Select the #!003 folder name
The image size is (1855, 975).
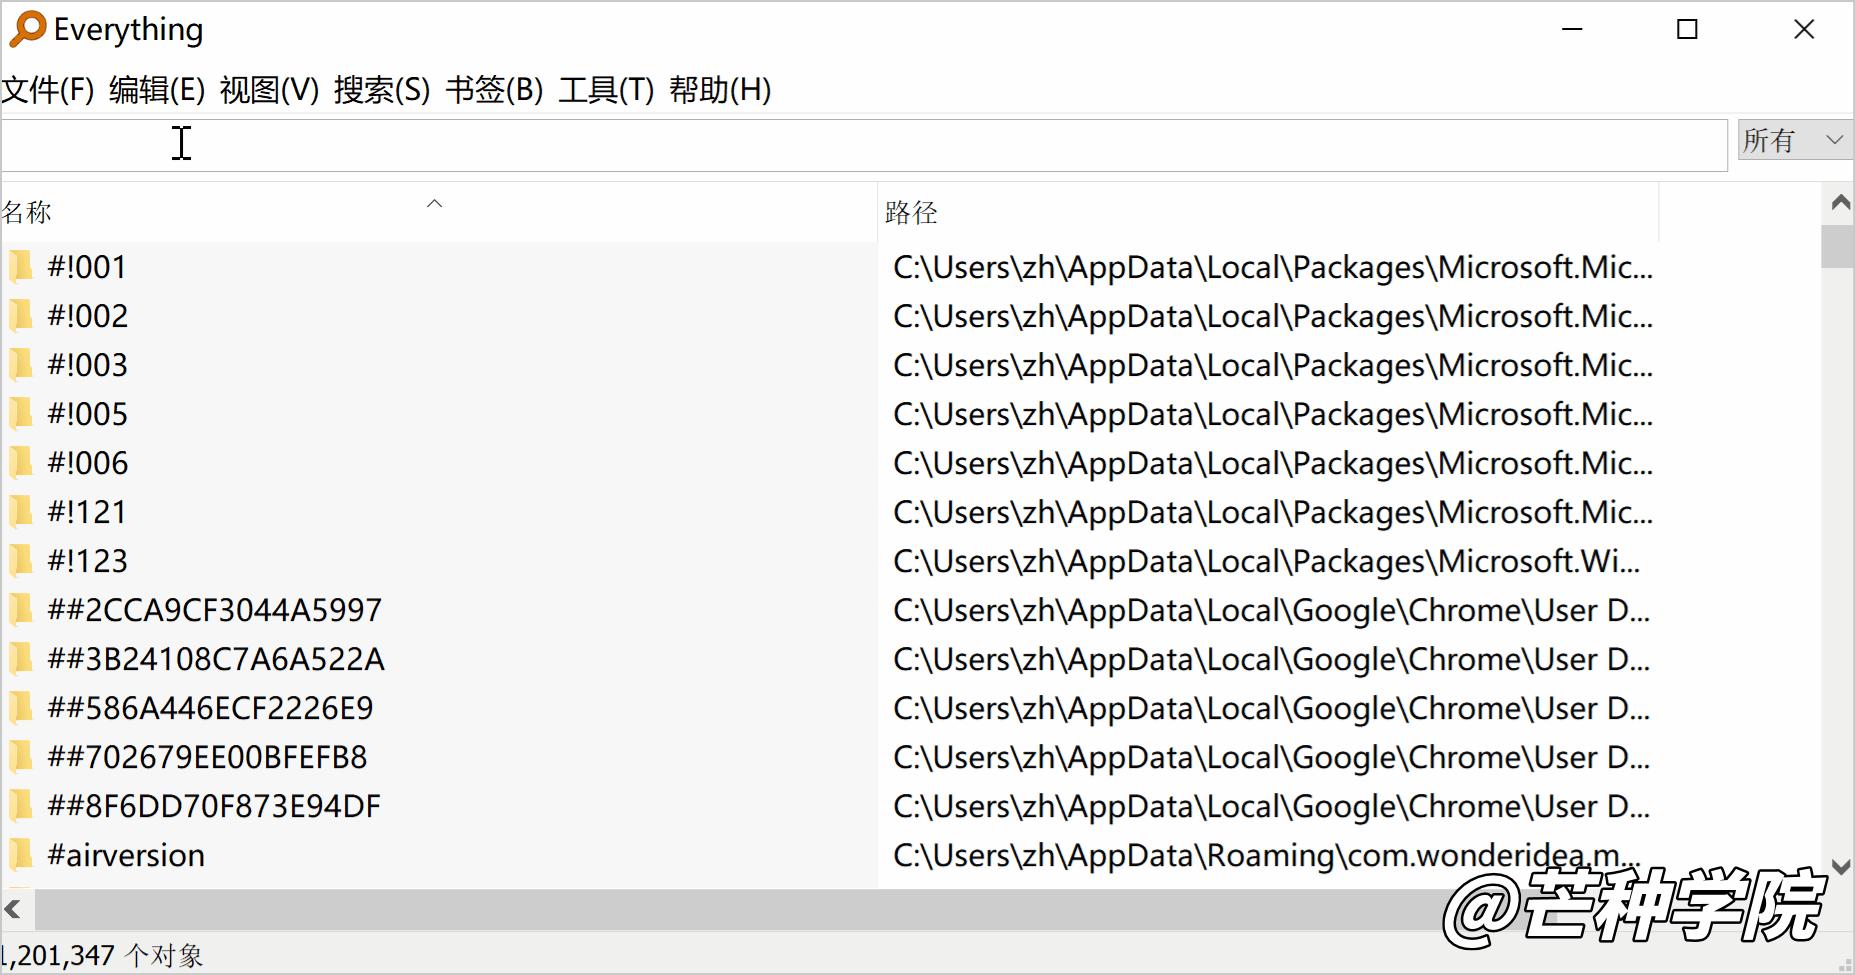[87, 365]
